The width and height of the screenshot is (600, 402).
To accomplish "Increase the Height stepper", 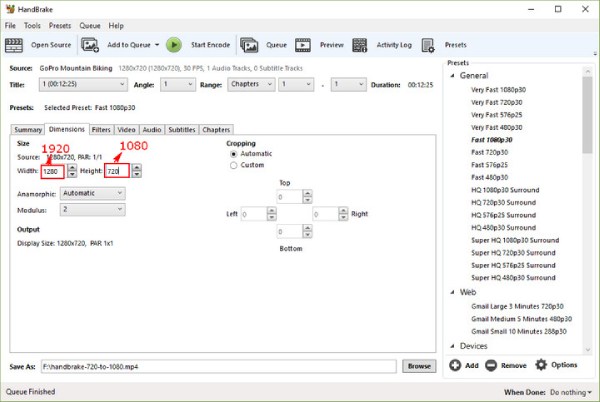I will coord(137,168).
